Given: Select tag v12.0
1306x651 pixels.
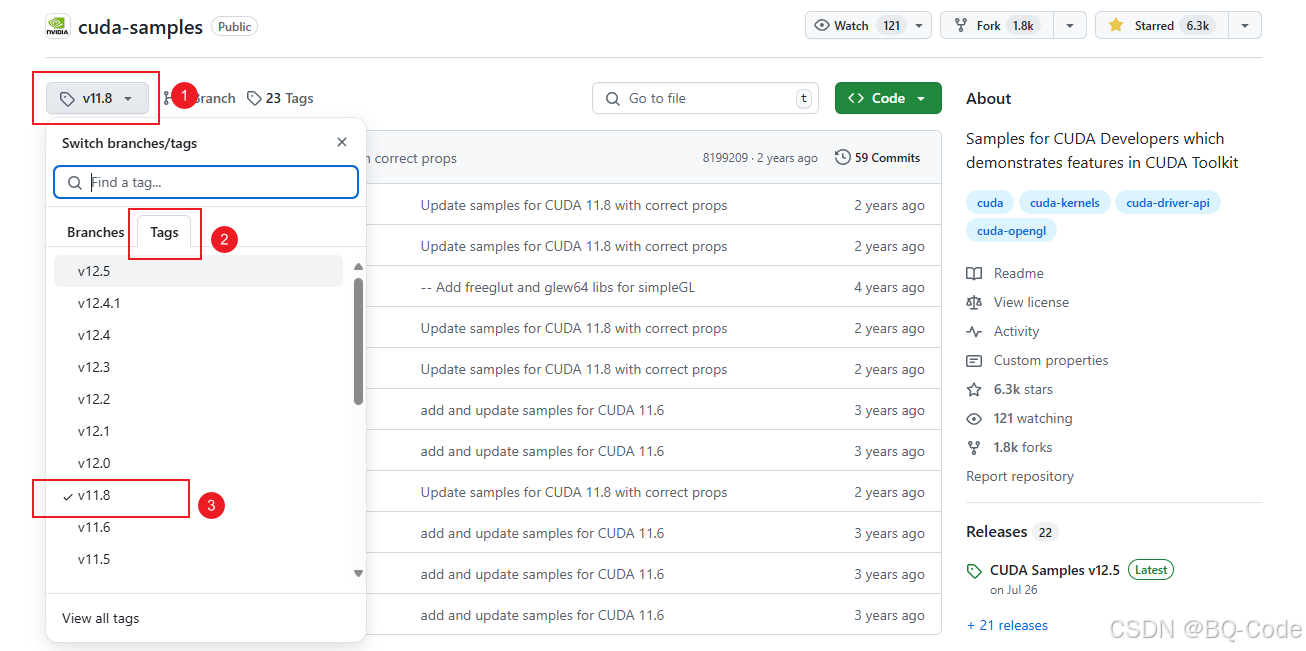Looking at the screenshot, I should 198,463.
